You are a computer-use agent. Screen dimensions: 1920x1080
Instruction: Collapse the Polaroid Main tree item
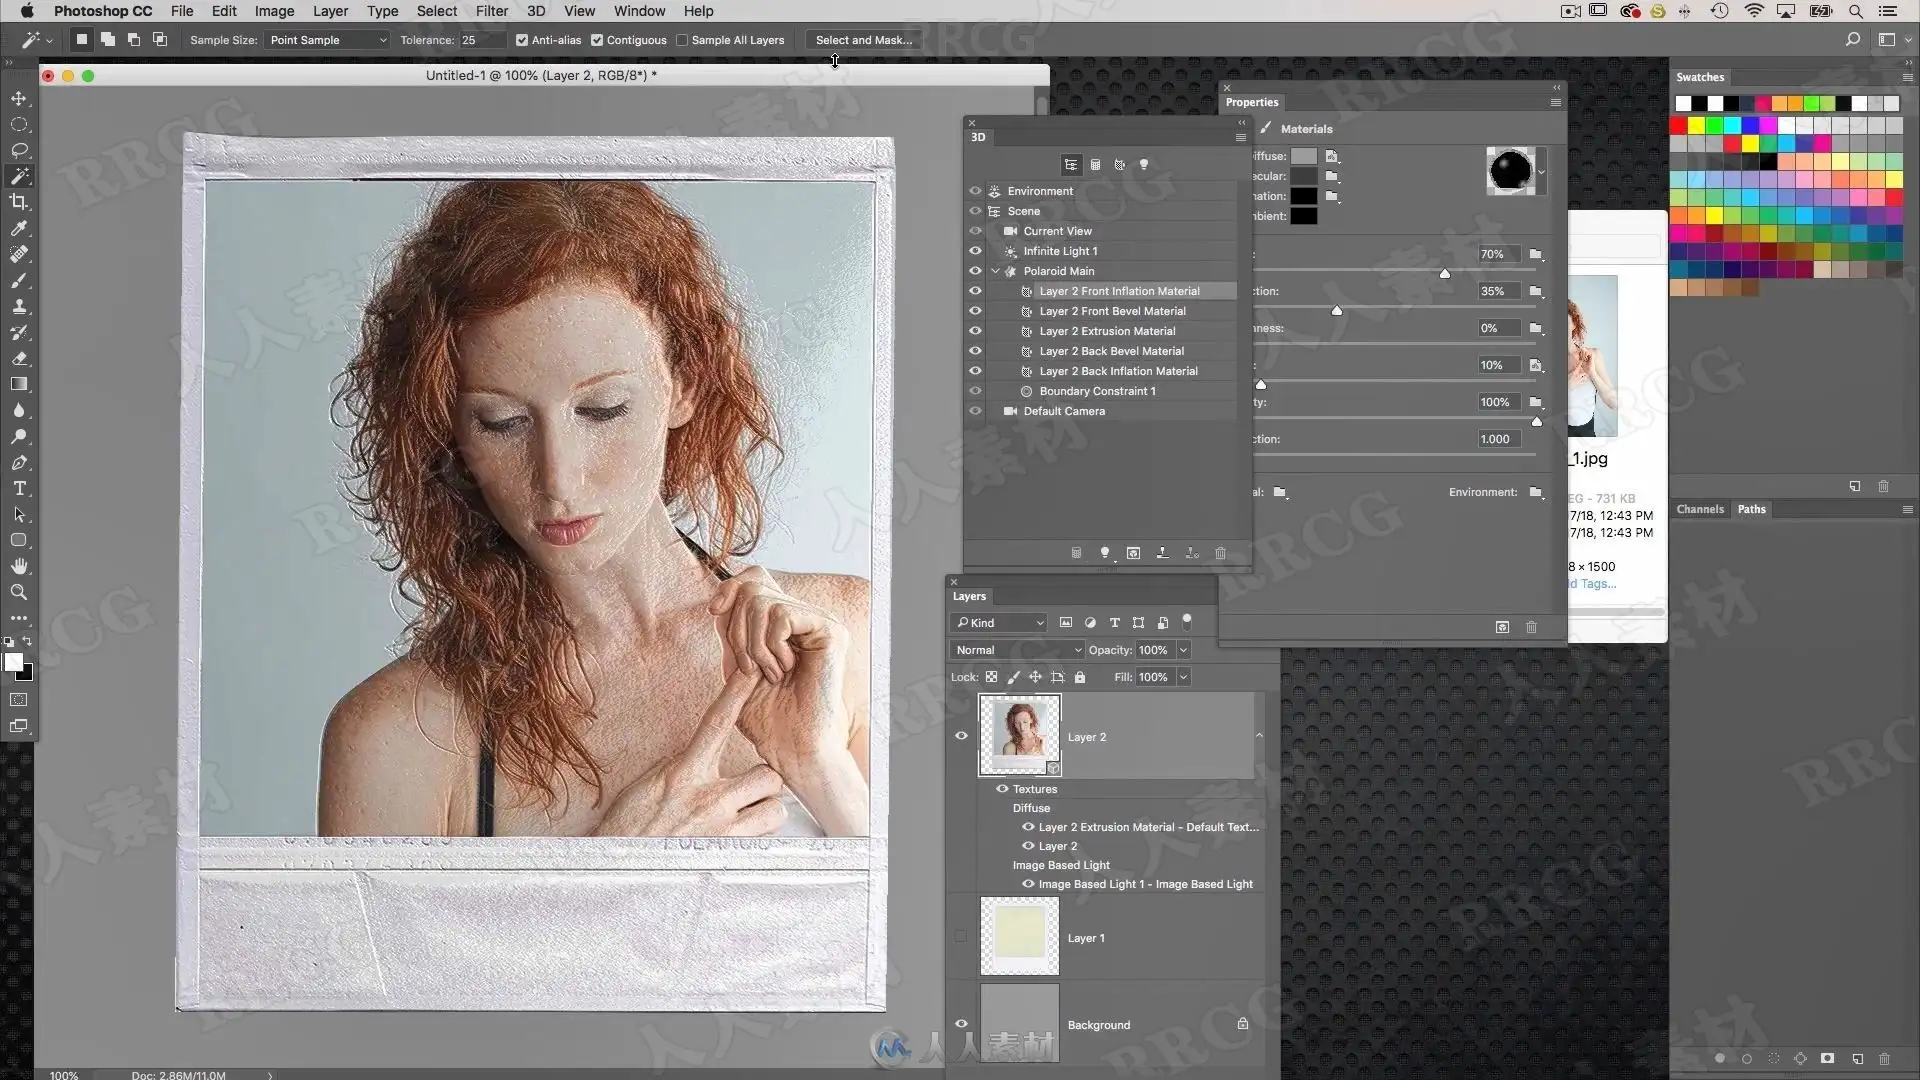(996, 271)
